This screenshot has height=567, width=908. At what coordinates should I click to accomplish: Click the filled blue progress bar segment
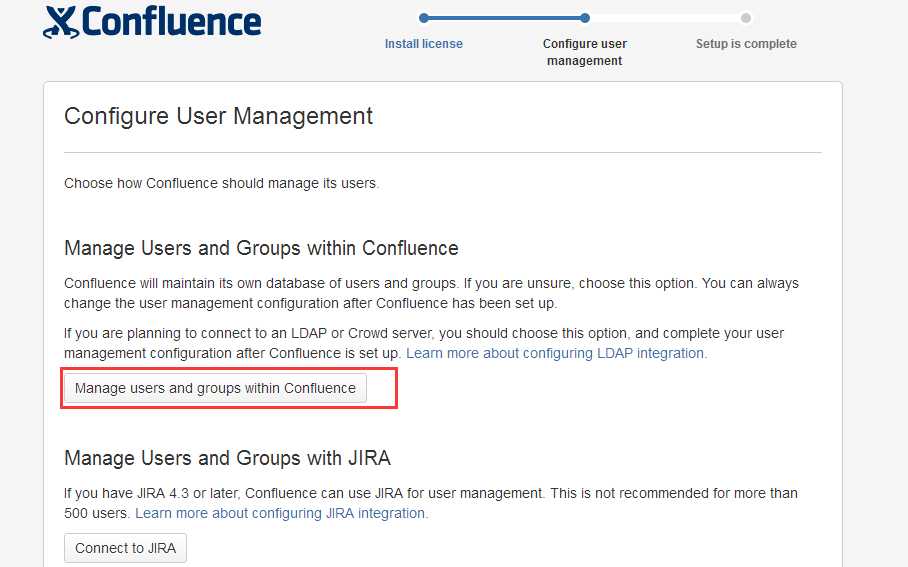tap(504, 18)
